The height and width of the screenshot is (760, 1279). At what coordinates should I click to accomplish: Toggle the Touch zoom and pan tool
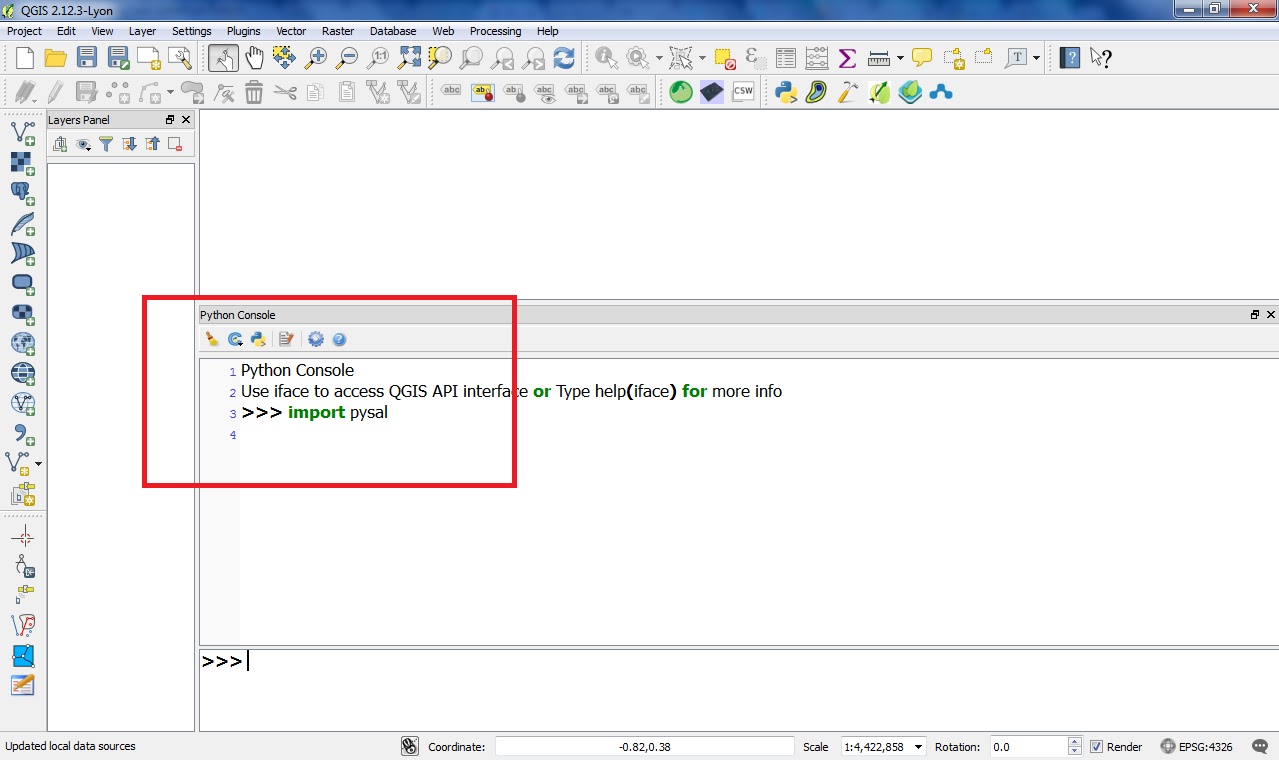coord(223,58)
